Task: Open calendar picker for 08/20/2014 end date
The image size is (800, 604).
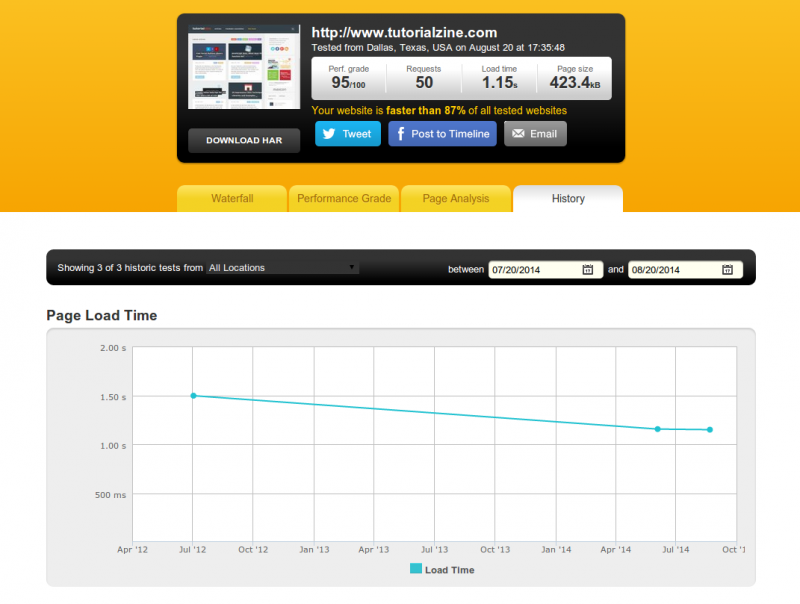Action: click(727, 269)
